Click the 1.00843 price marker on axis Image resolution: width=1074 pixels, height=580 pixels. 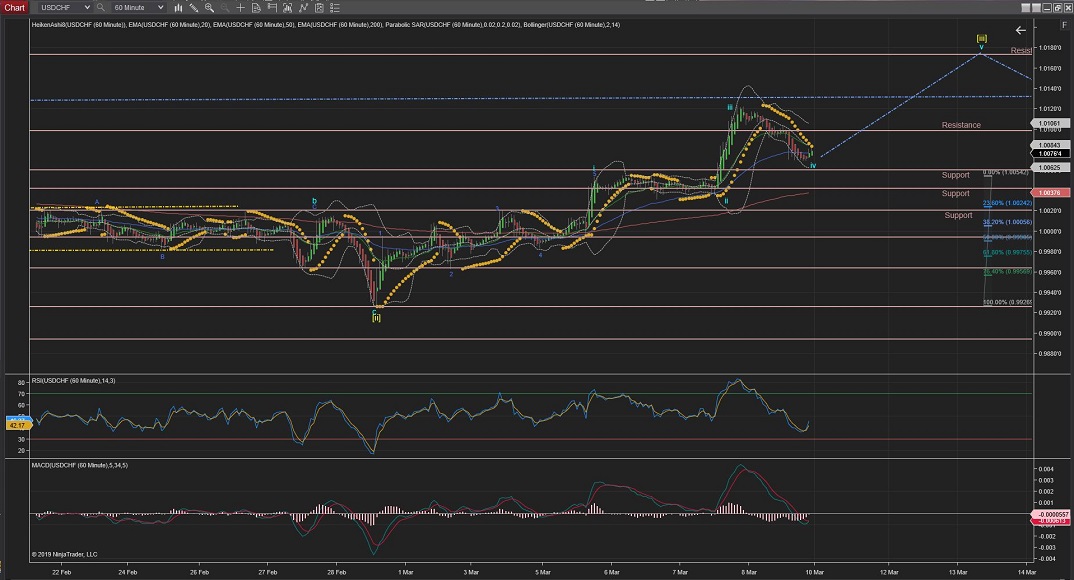(x=1049, y=145)
